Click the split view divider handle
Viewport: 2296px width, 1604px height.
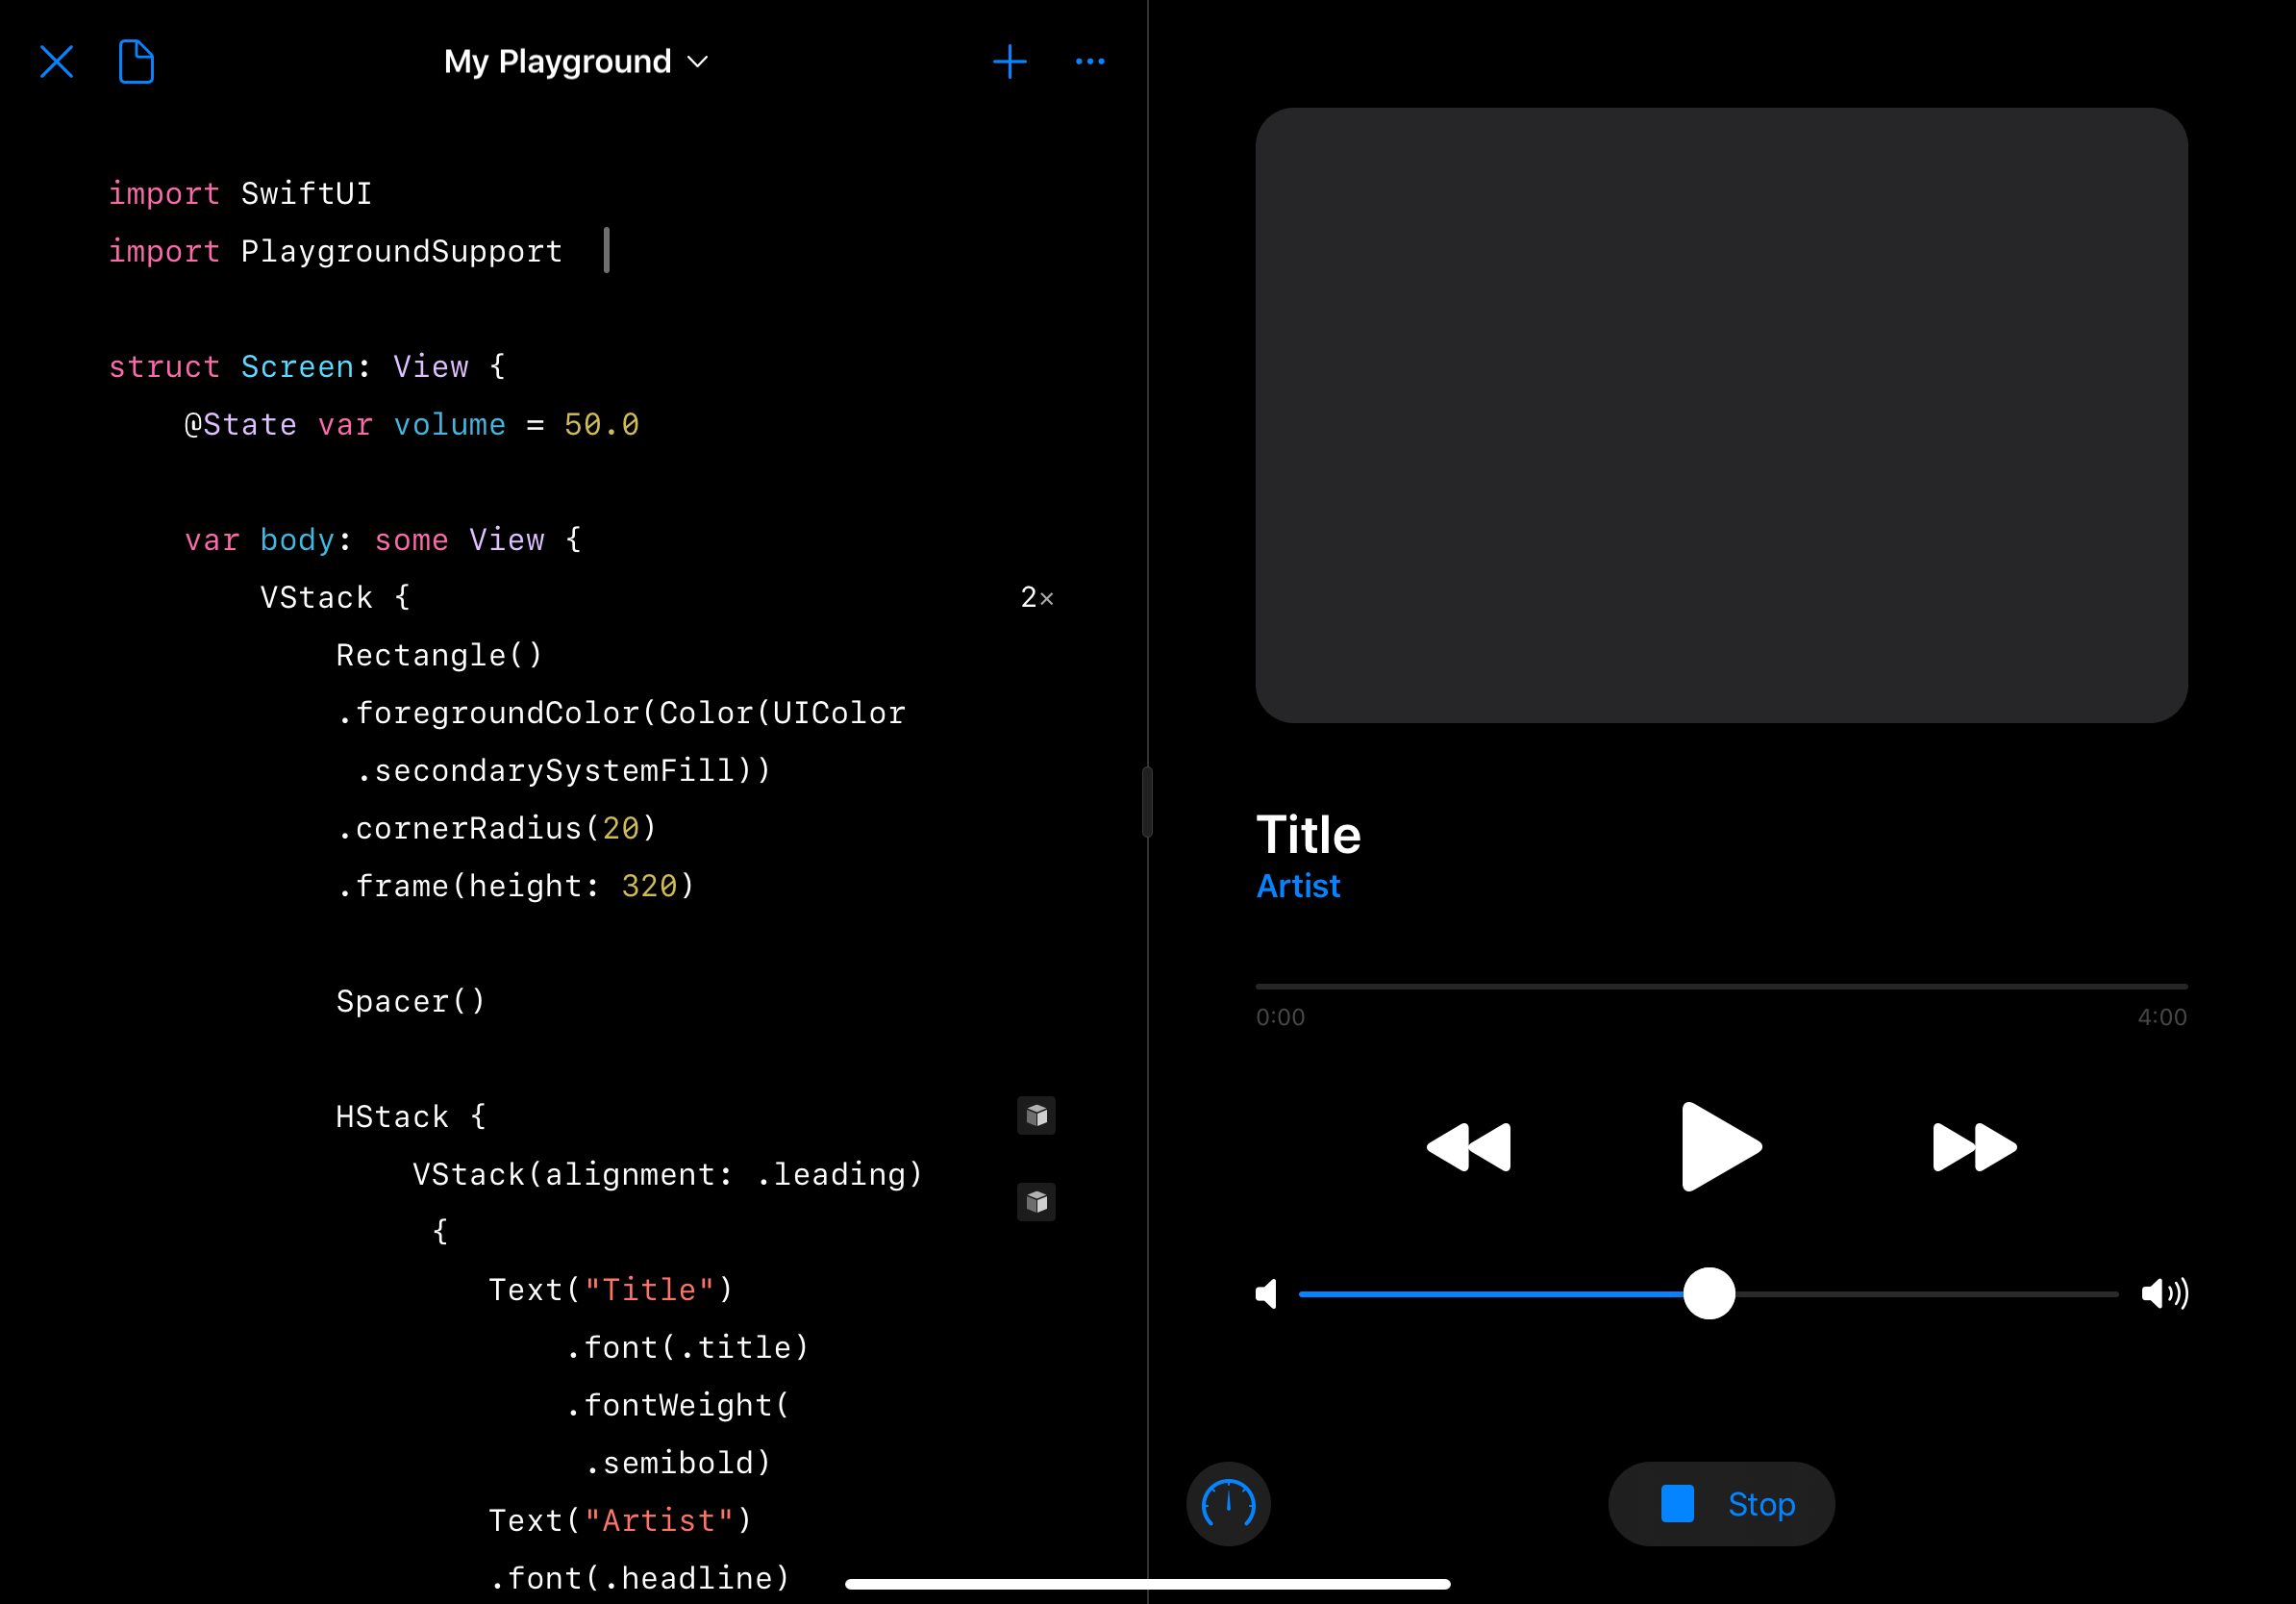pyautogui.click(x=1147, y=802)
